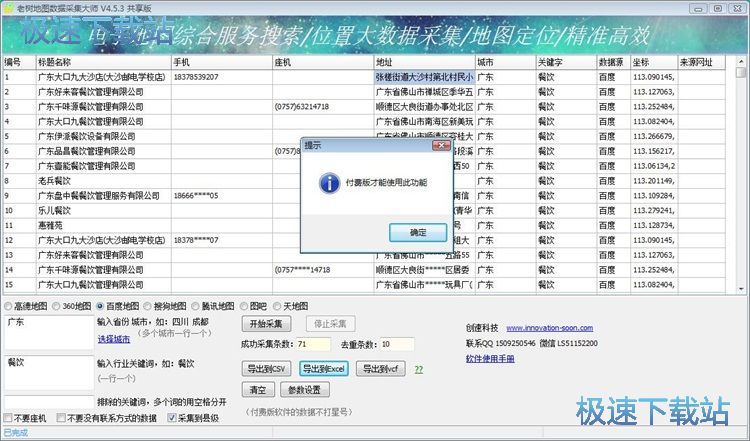Click 数据源 column header
Image resolution: width=750 pixels, height=441 pixels.
(x=614, y=62)
